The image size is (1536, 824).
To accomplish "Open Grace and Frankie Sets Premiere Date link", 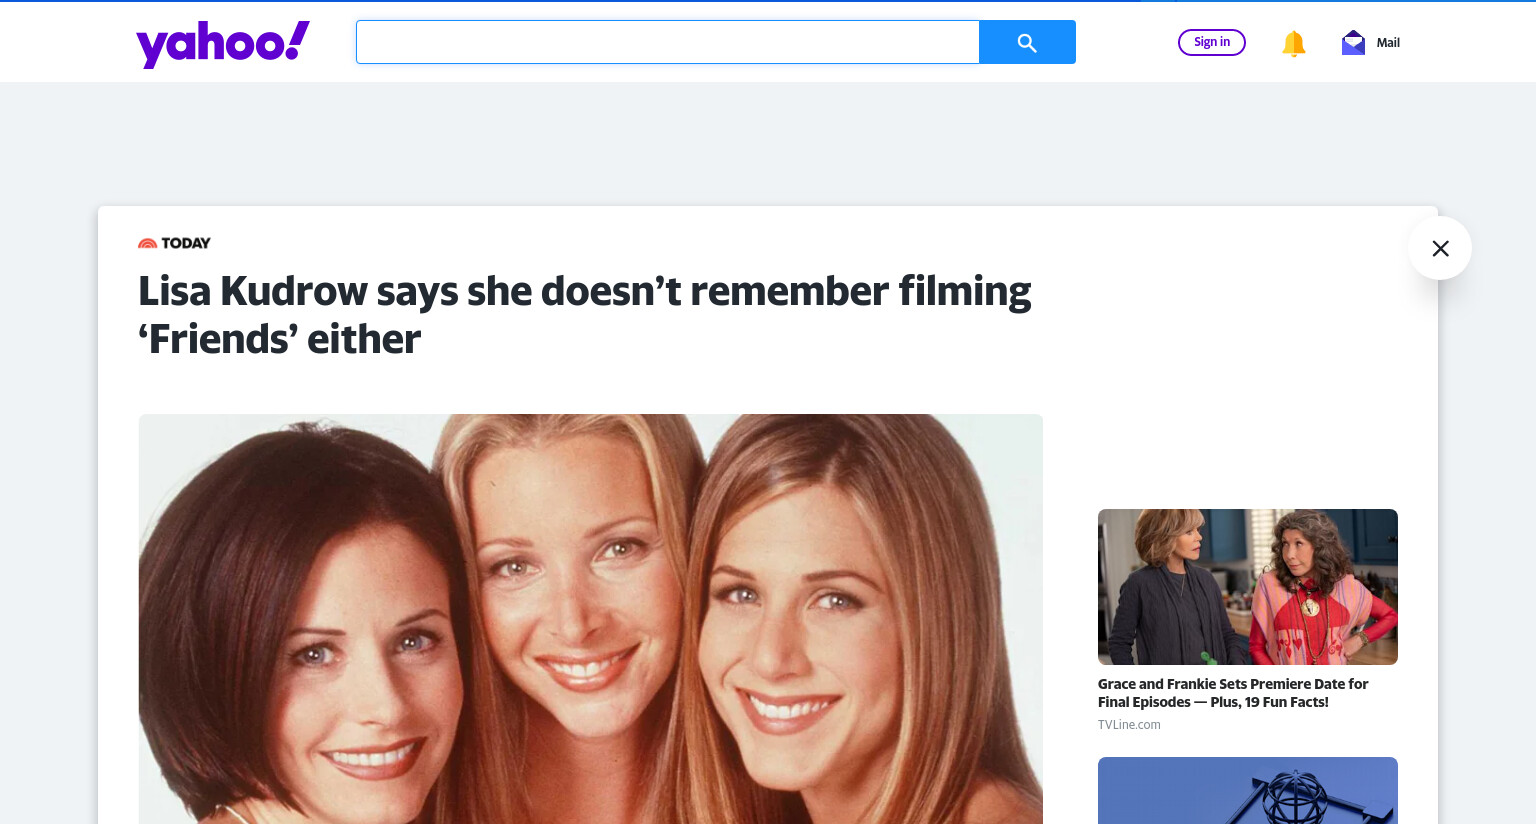I will point(1233,693).
